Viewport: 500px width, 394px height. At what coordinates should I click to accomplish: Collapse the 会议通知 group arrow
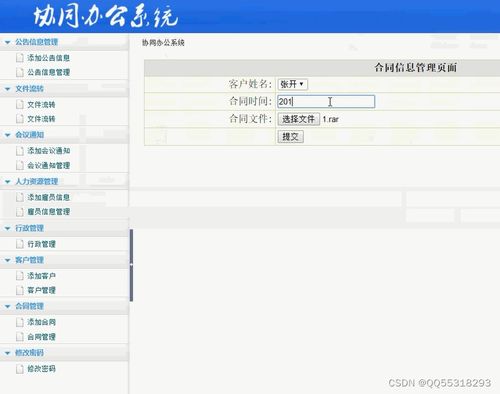click(7, 135)
